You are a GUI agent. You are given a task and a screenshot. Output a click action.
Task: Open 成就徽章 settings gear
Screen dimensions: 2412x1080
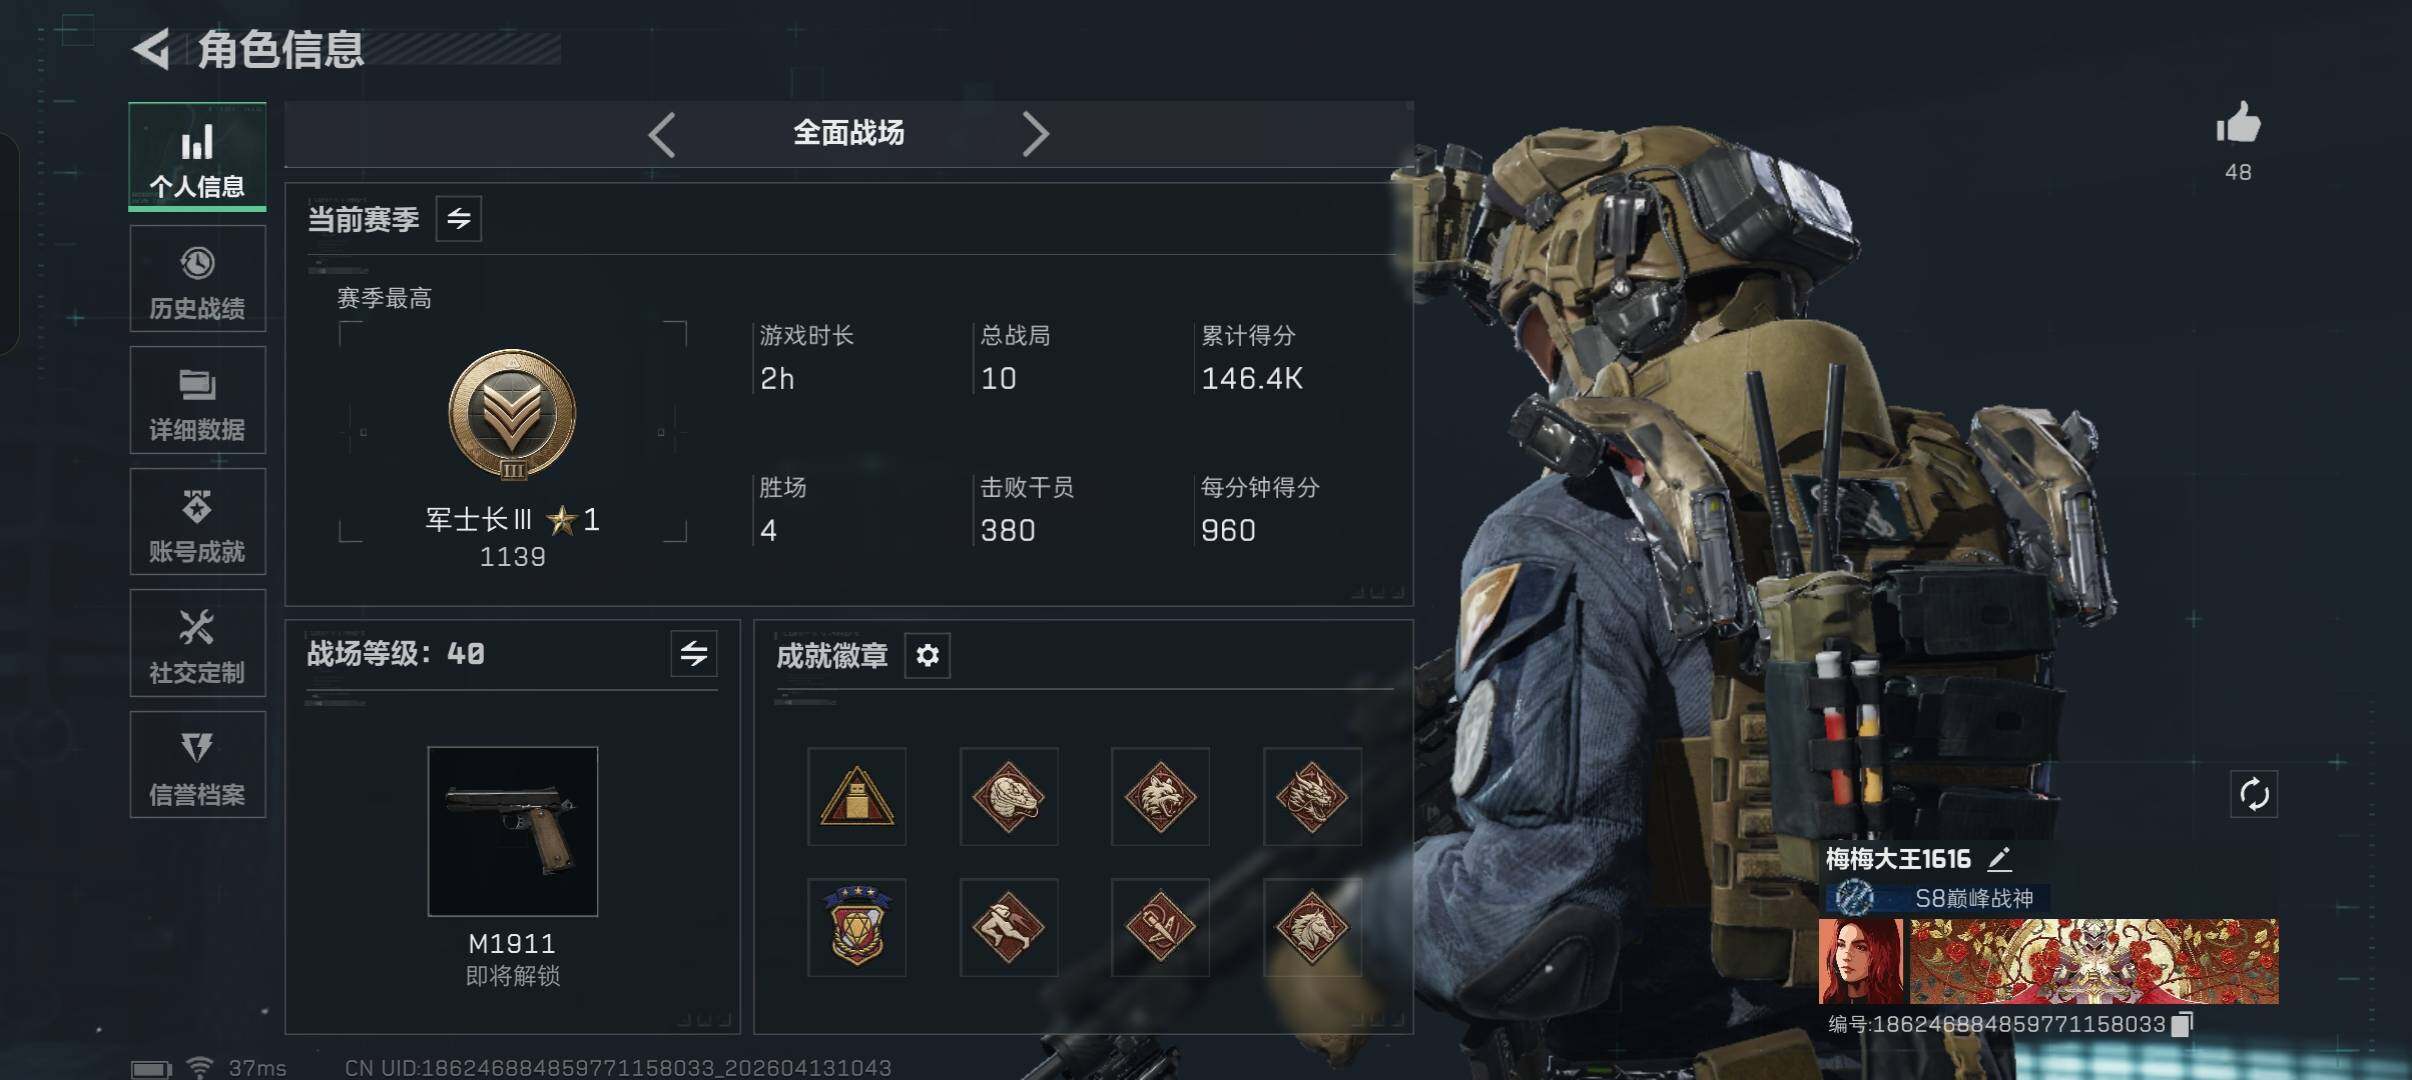point(927,655)
